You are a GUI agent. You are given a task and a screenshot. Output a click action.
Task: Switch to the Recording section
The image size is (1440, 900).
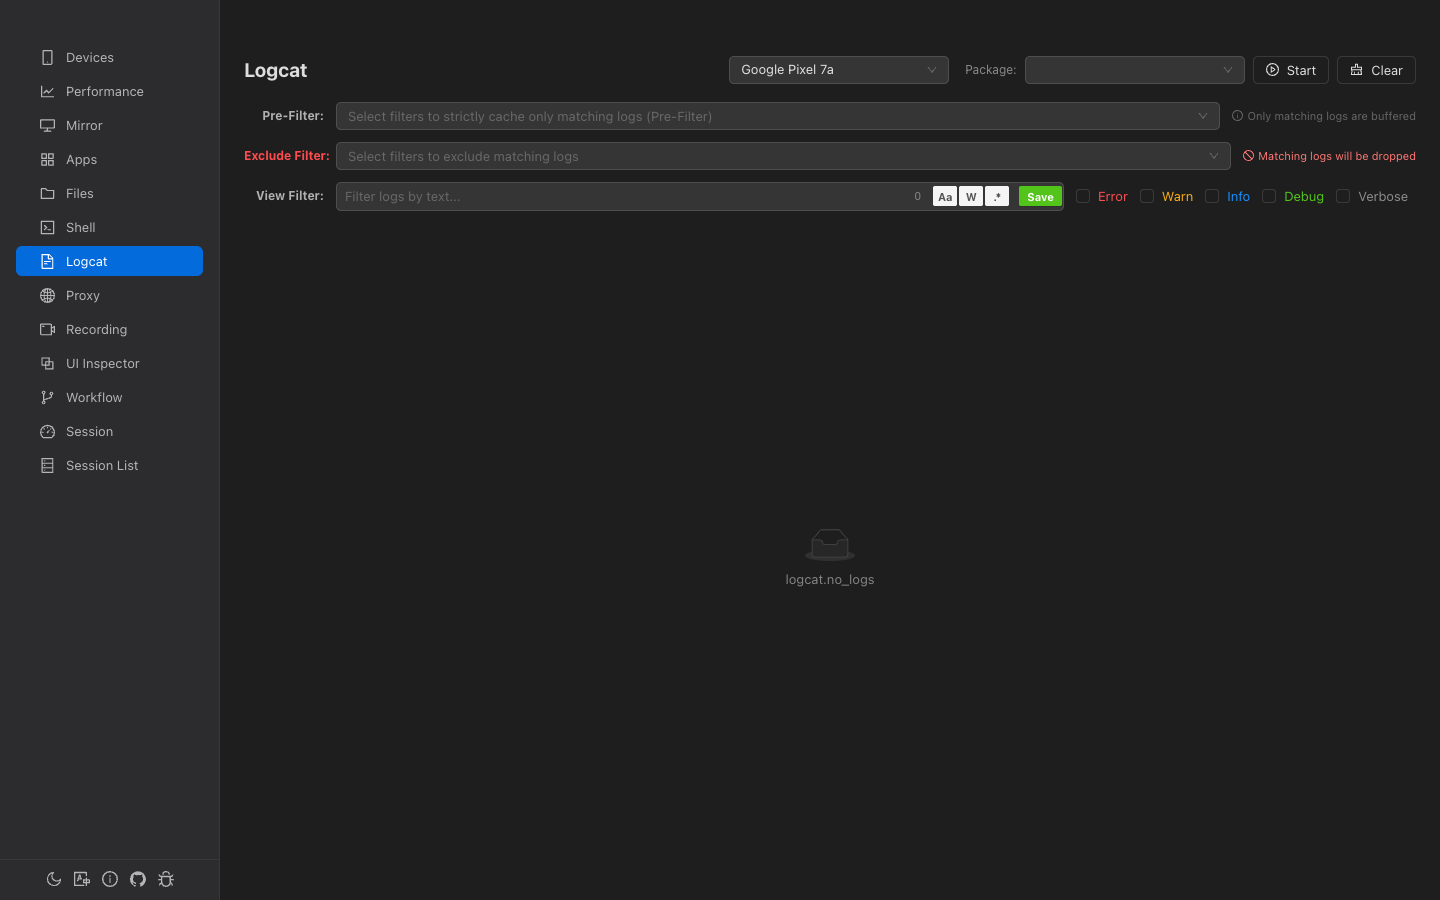(x=96, y=329)
